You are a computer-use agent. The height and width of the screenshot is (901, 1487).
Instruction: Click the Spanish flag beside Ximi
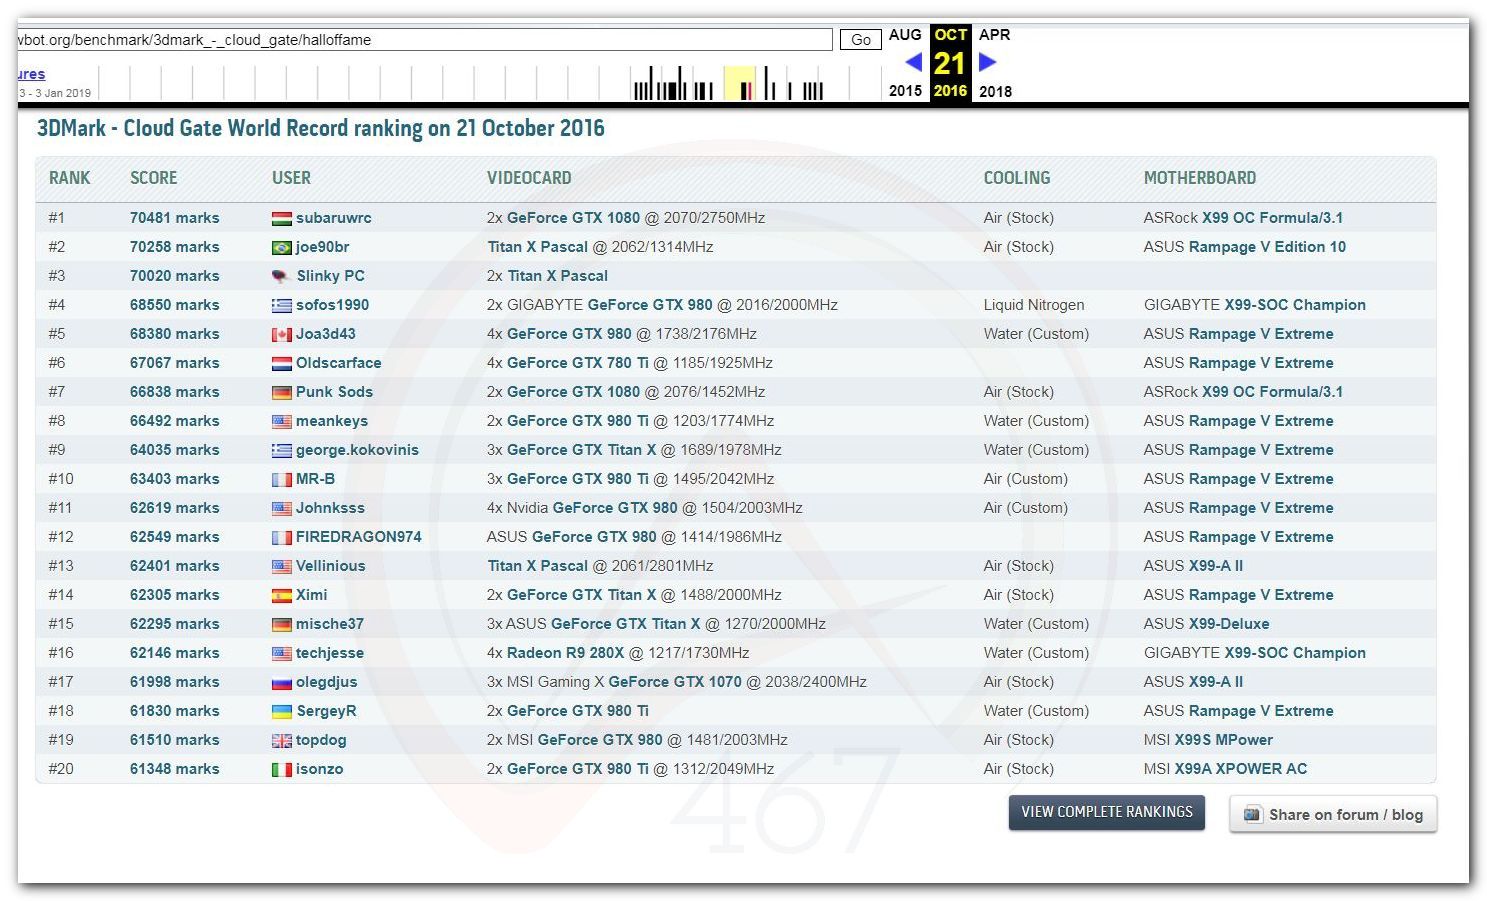[282, 595]
